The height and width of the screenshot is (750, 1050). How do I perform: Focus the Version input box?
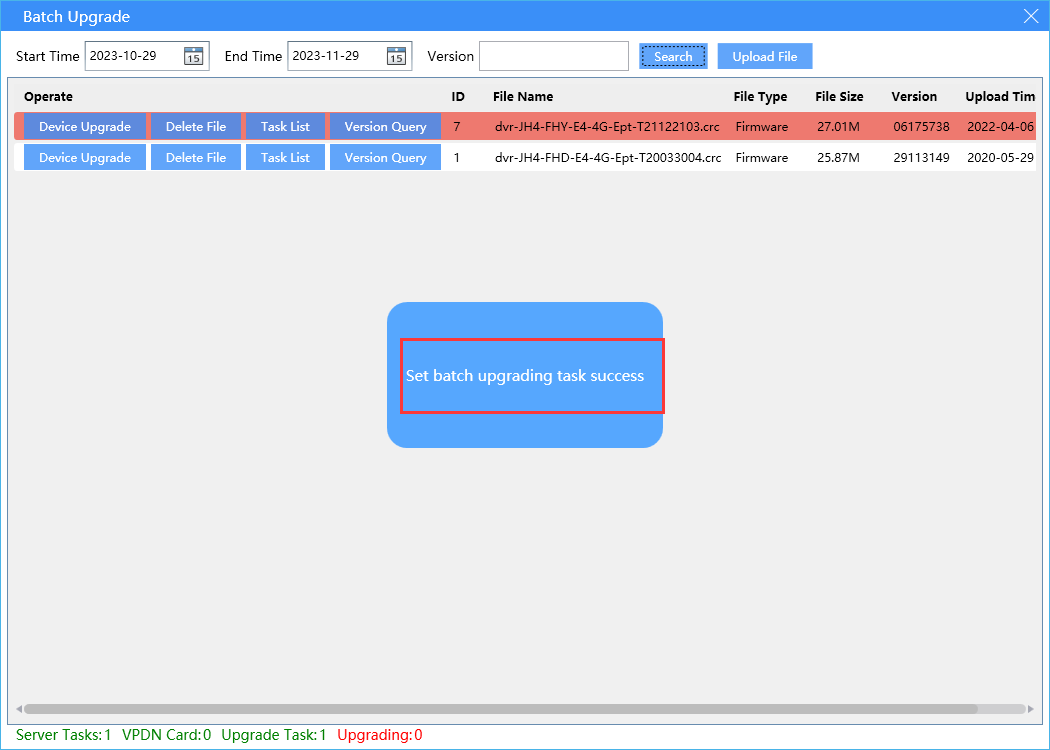pos(554,56)
